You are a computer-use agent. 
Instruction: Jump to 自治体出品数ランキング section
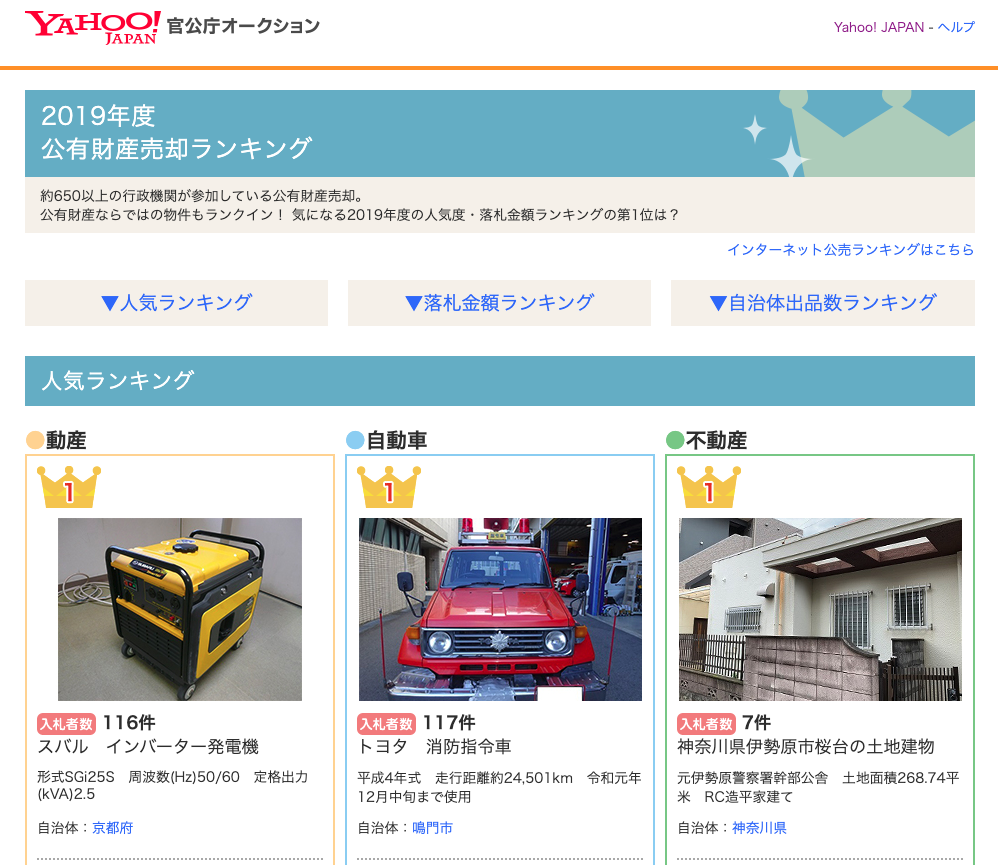coord(823,303)
